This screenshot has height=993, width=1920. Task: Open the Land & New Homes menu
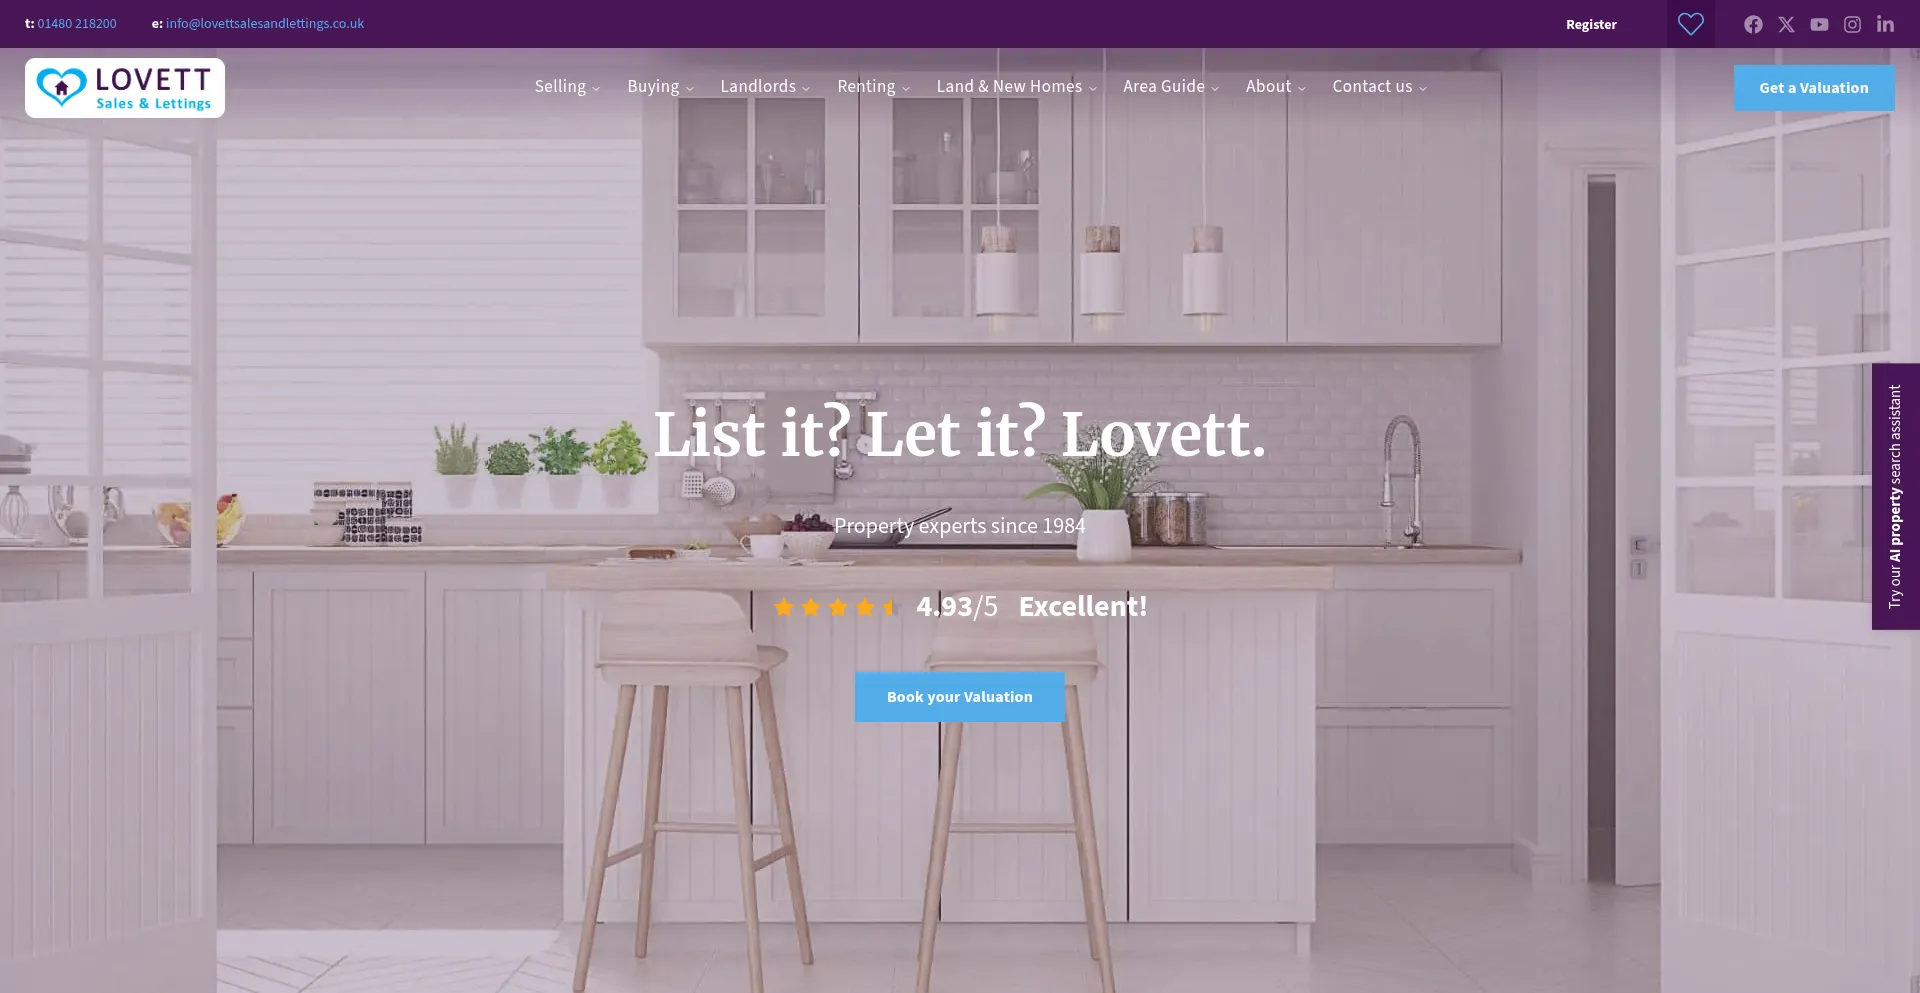[x=1016, y=87]
